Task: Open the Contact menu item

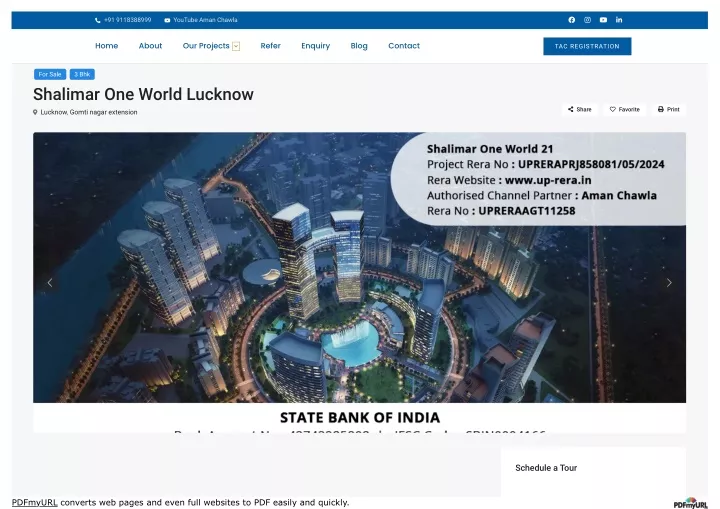Action: [404, 46]
